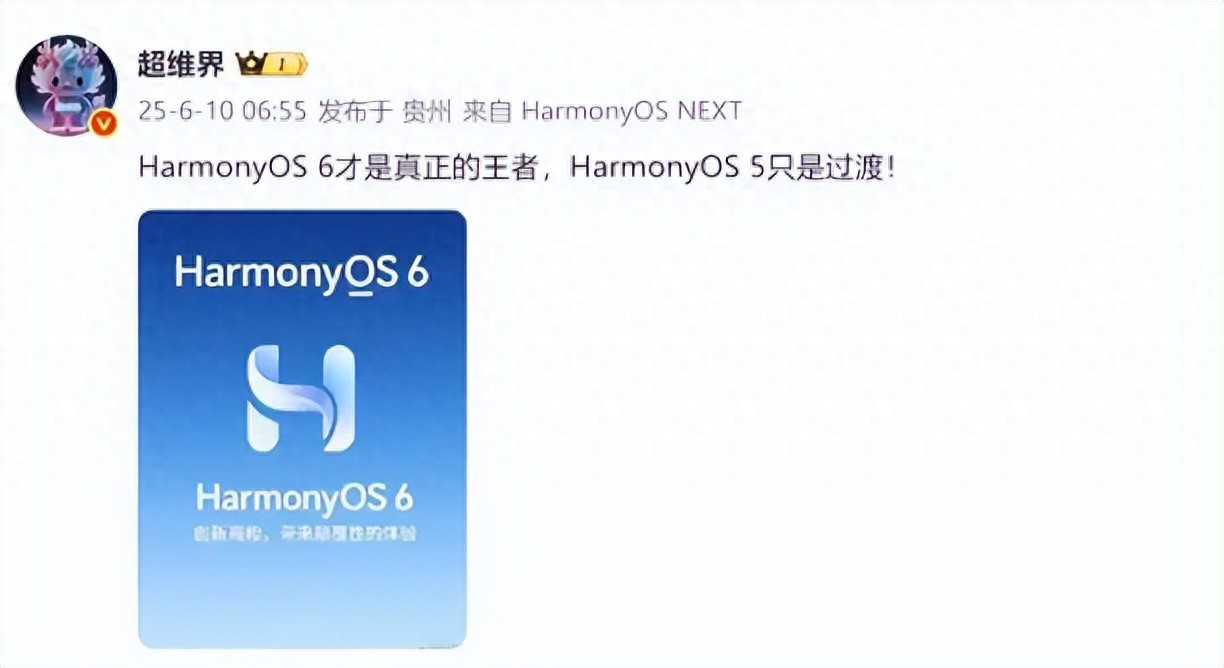Click the 来自 source label
The image size is (1224, 668).
[487, 111]
